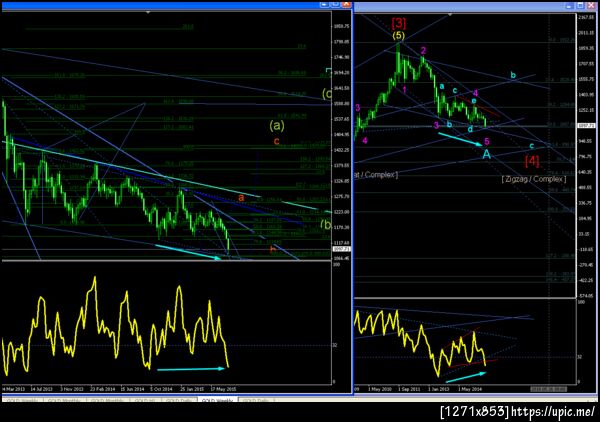Click the 1223.00 value on the left price axis
The height and width of the screenshot is (422, 600).
click(x=342, y=212)
